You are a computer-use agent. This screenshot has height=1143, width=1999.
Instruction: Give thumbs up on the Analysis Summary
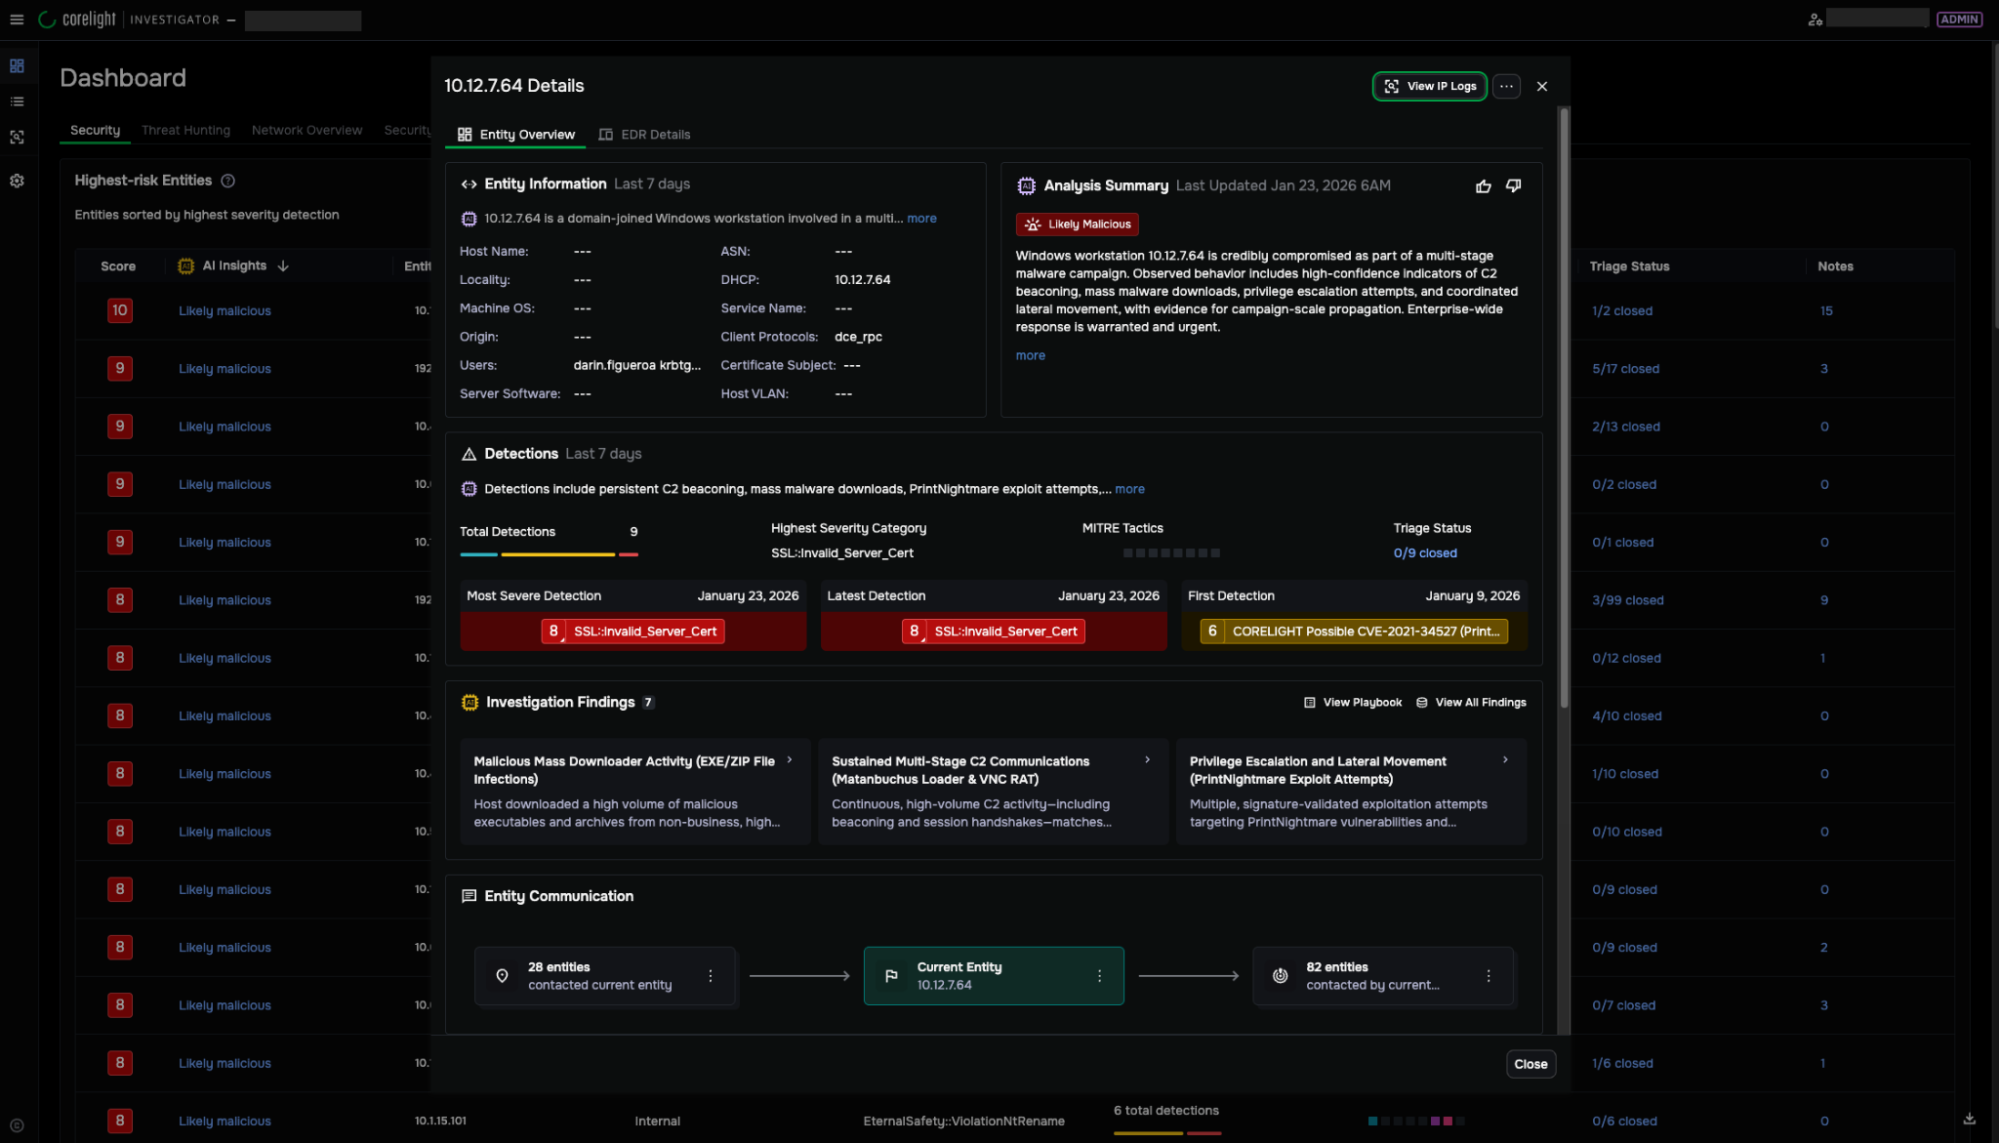tap(1483, 186)
